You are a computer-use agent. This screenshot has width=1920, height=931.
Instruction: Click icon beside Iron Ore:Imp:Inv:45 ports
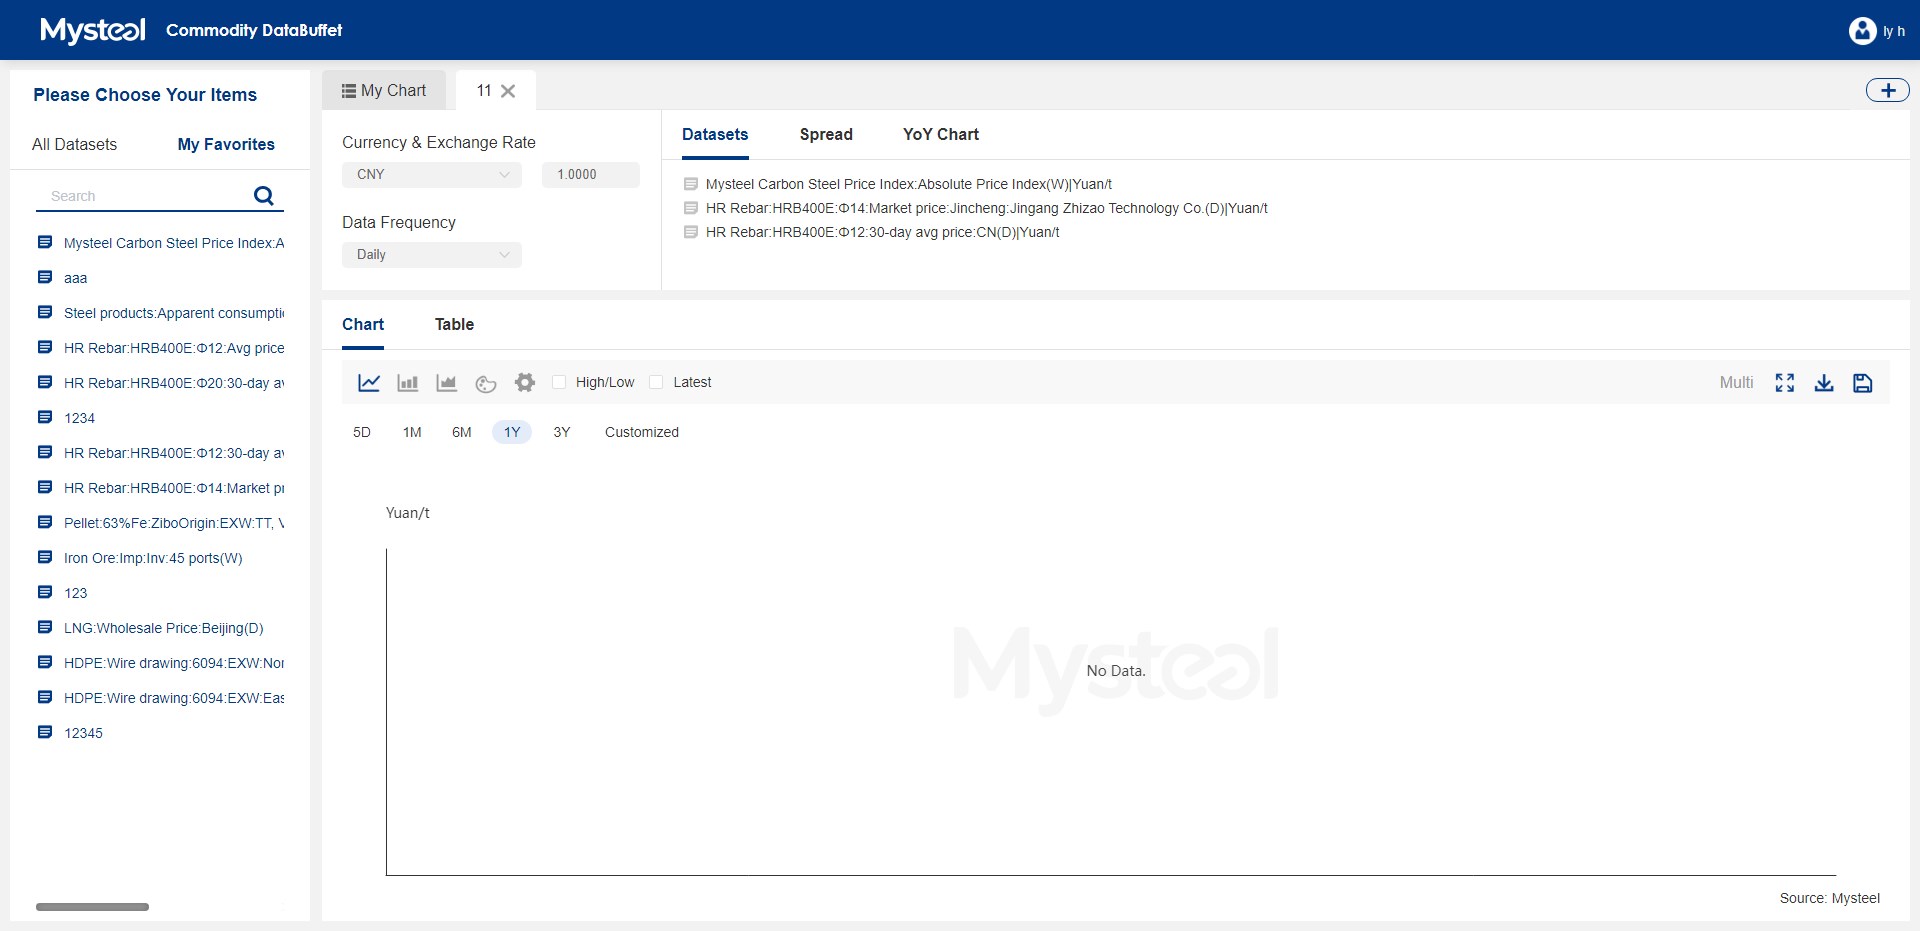pos(45,557)
